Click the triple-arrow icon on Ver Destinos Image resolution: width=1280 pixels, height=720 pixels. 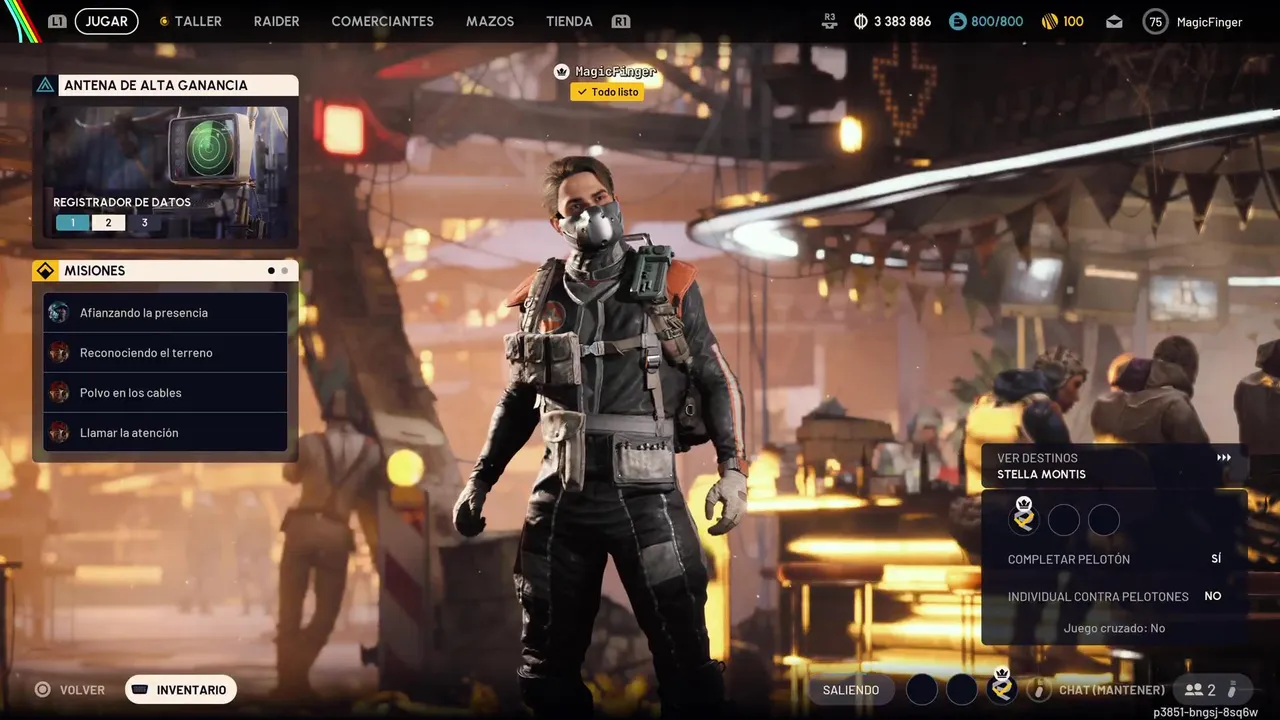pyautogui.click(x=1224, y=458)
